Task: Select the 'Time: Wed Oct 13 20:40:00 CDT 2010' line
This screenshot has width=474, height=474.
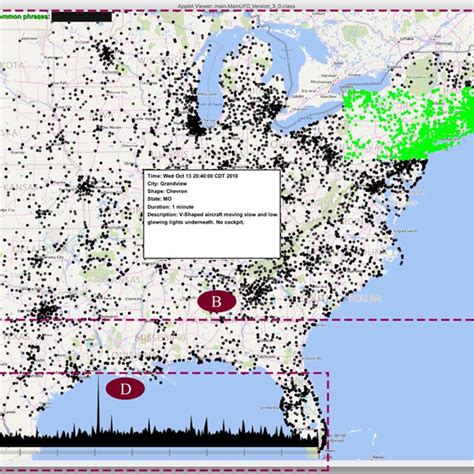Action: 193,176
